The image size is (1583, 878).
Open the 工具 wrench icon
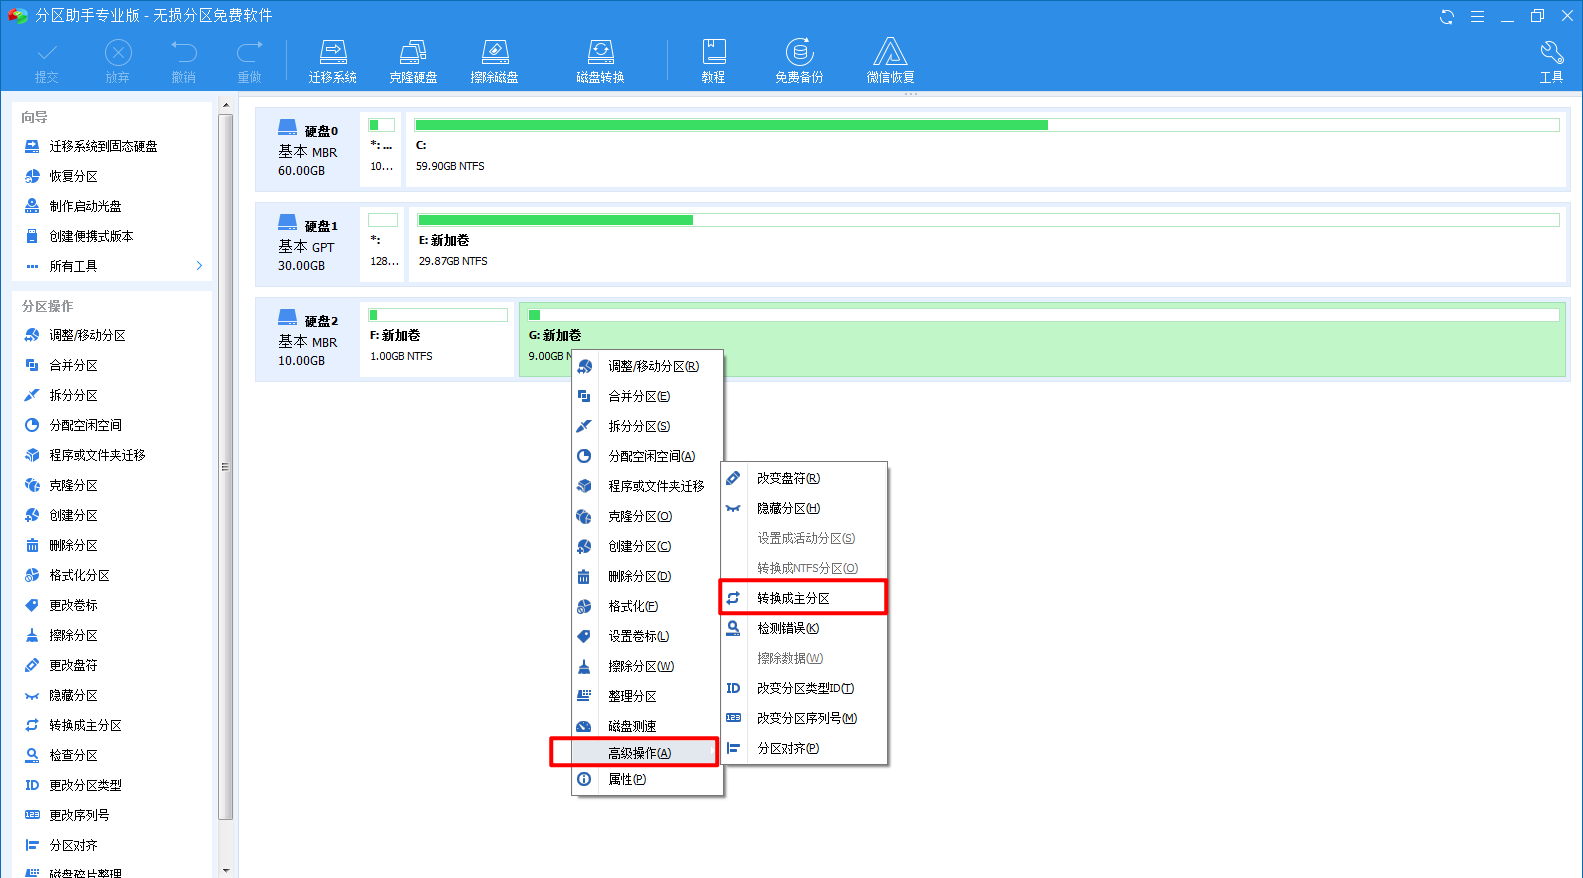tap(1551, 61)
